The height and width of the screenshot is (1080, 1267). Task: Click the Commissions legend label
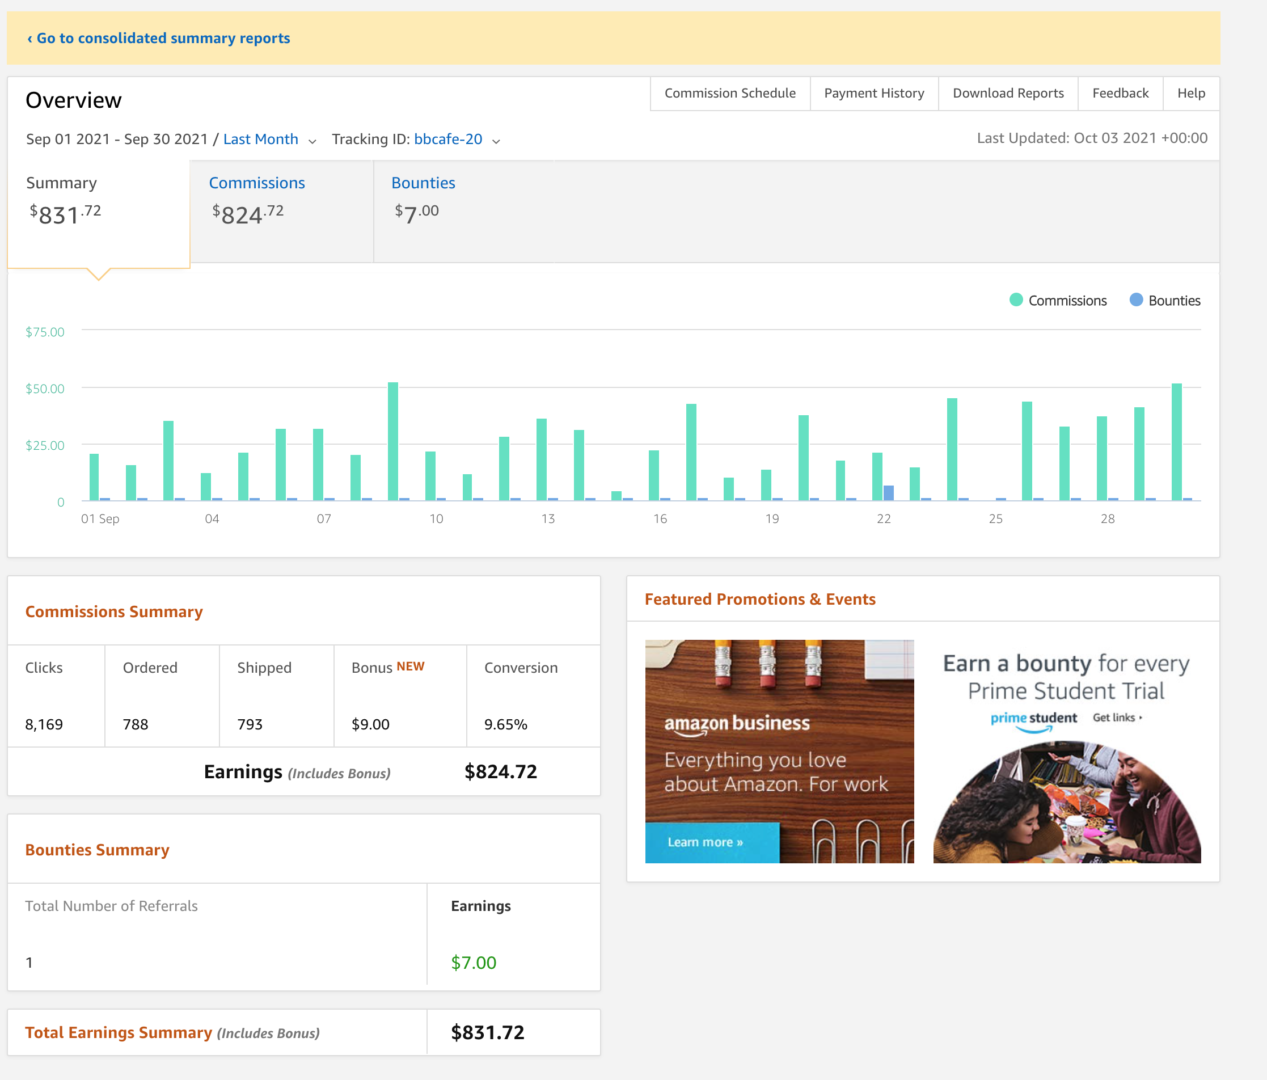[1067, 301]
